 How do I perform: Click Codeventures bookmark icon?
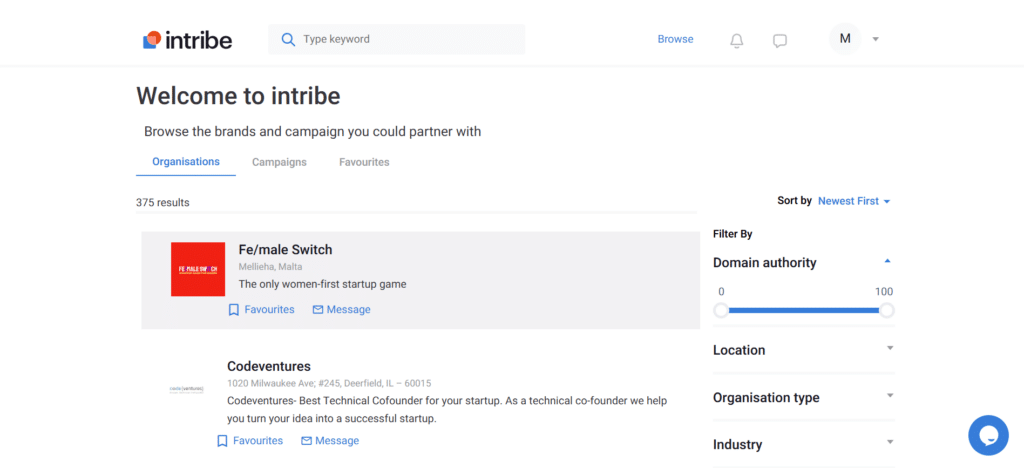[x=222, y=441]
